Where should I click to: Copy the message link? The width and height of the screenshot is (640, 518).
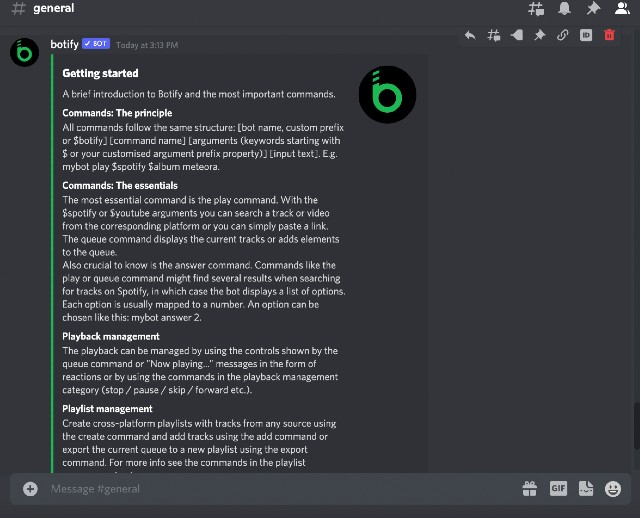pyautogui.click(x=562, y=35)
